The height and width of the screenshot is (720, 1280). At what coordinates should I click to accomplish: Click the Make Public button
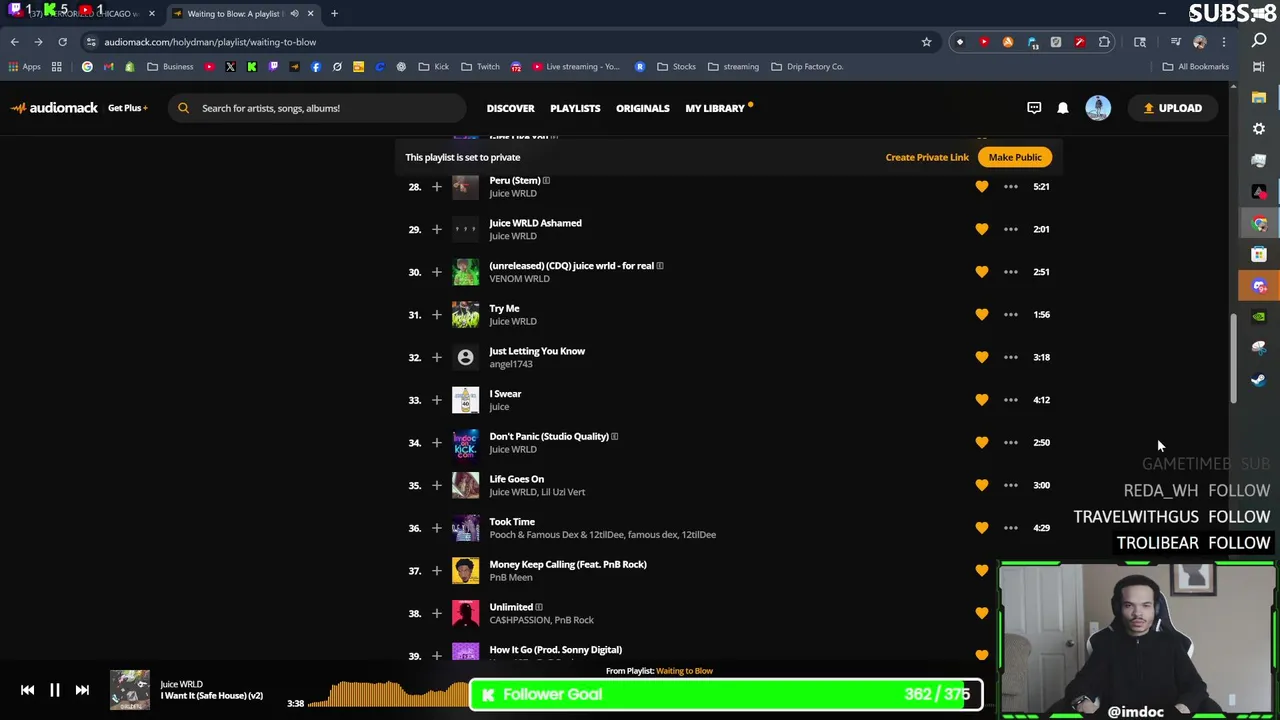[x=1015, y=157]
